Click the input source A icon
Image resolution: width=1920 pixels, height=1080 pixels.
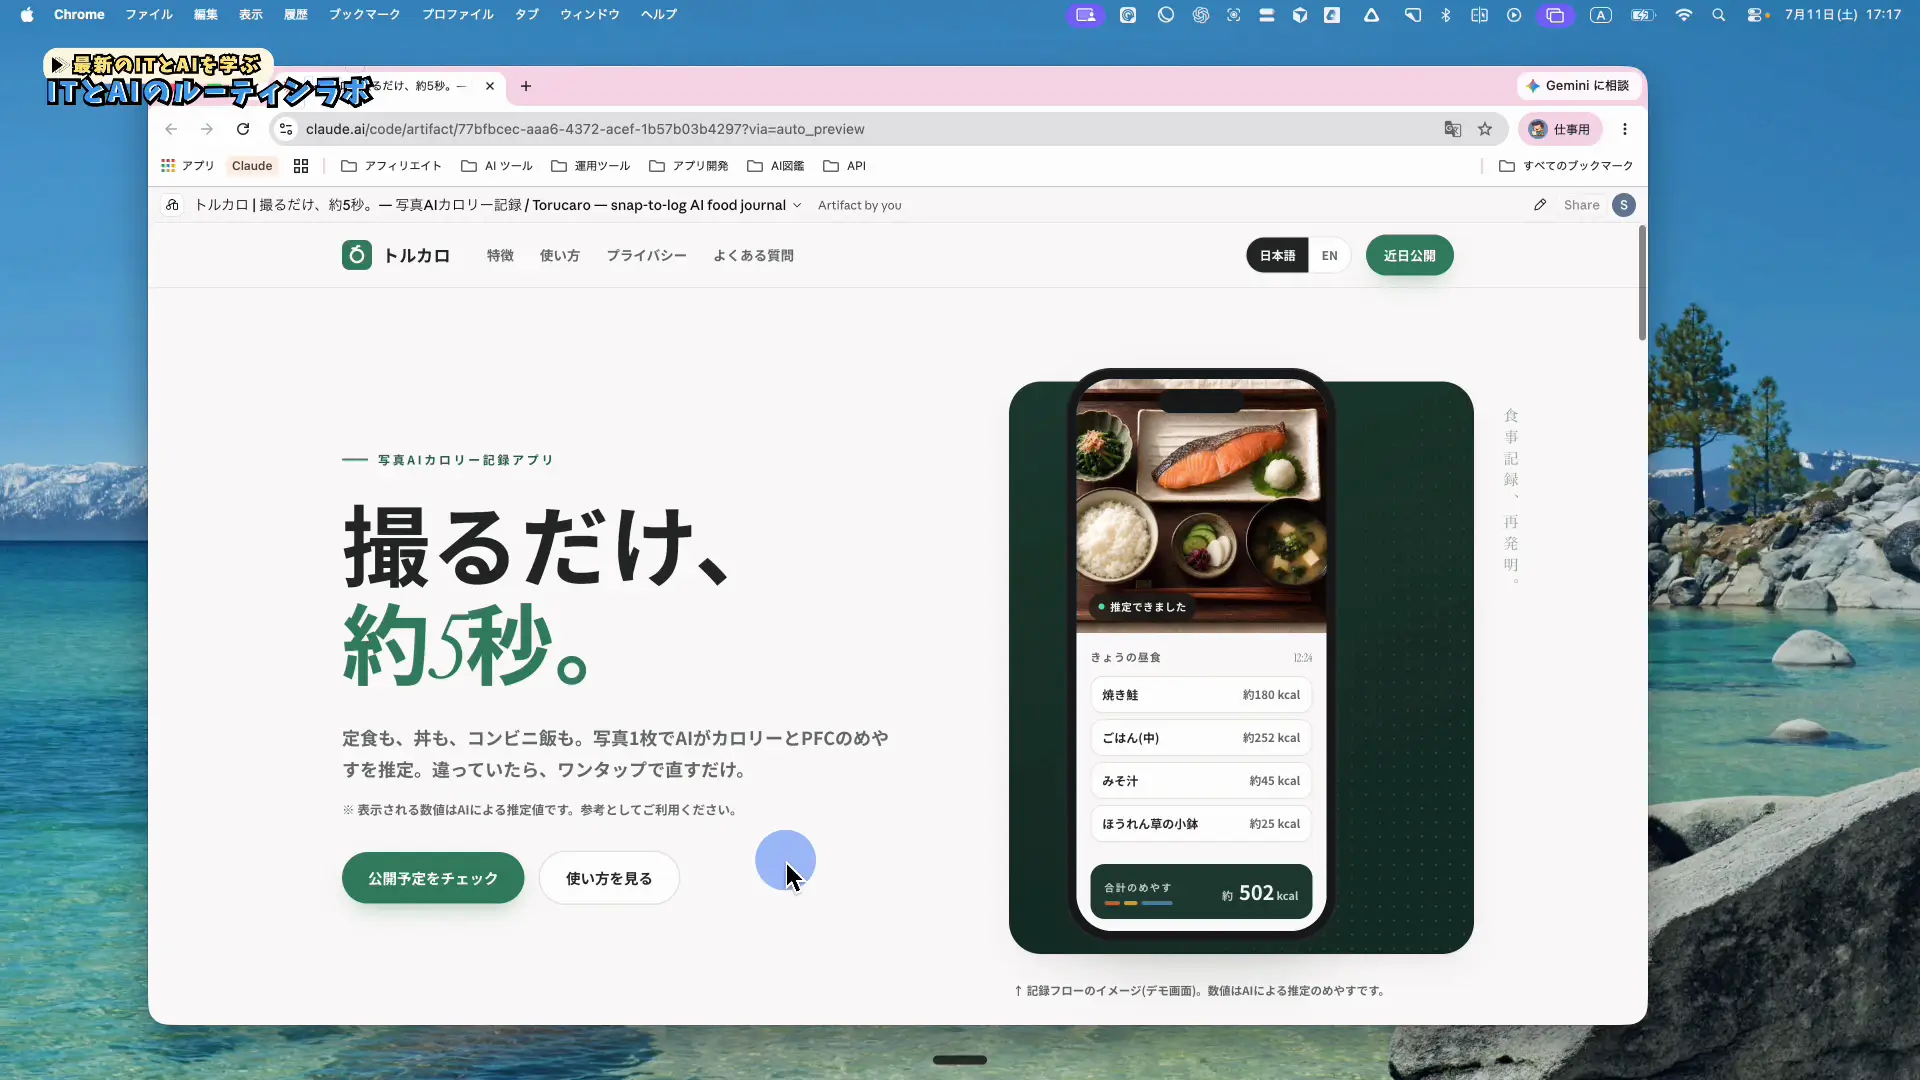[x=1601, y=15]
